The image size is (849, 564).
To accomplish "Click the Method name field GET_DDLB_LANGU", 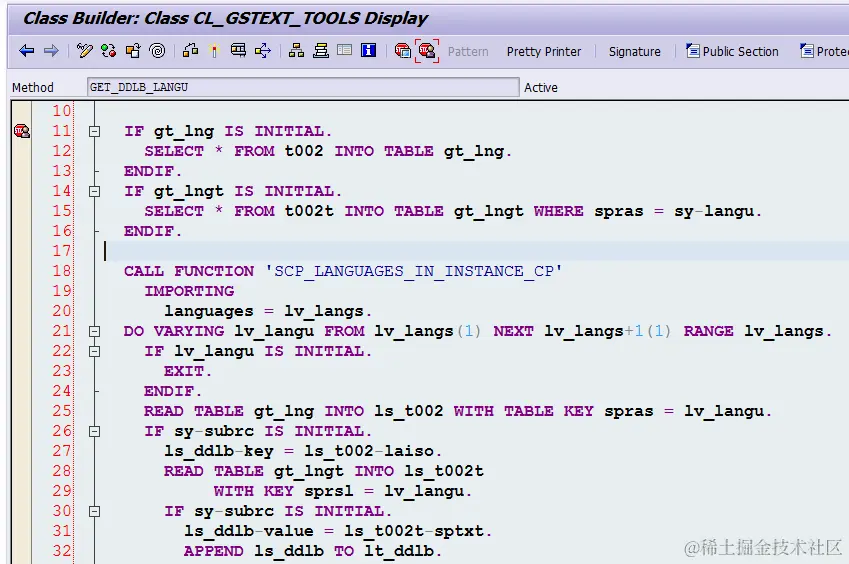I will click(303, 87).
